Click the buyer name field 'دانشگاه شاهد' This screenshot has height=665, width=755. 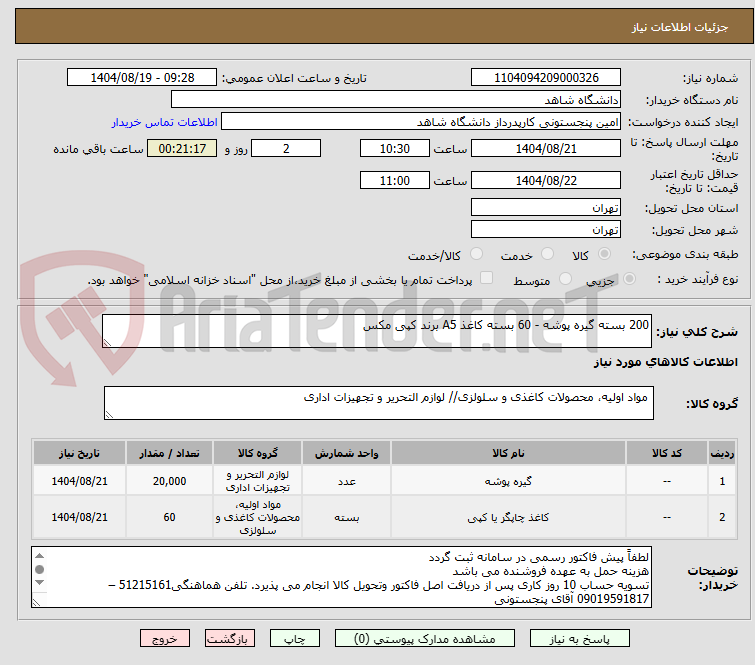point(396,100)
